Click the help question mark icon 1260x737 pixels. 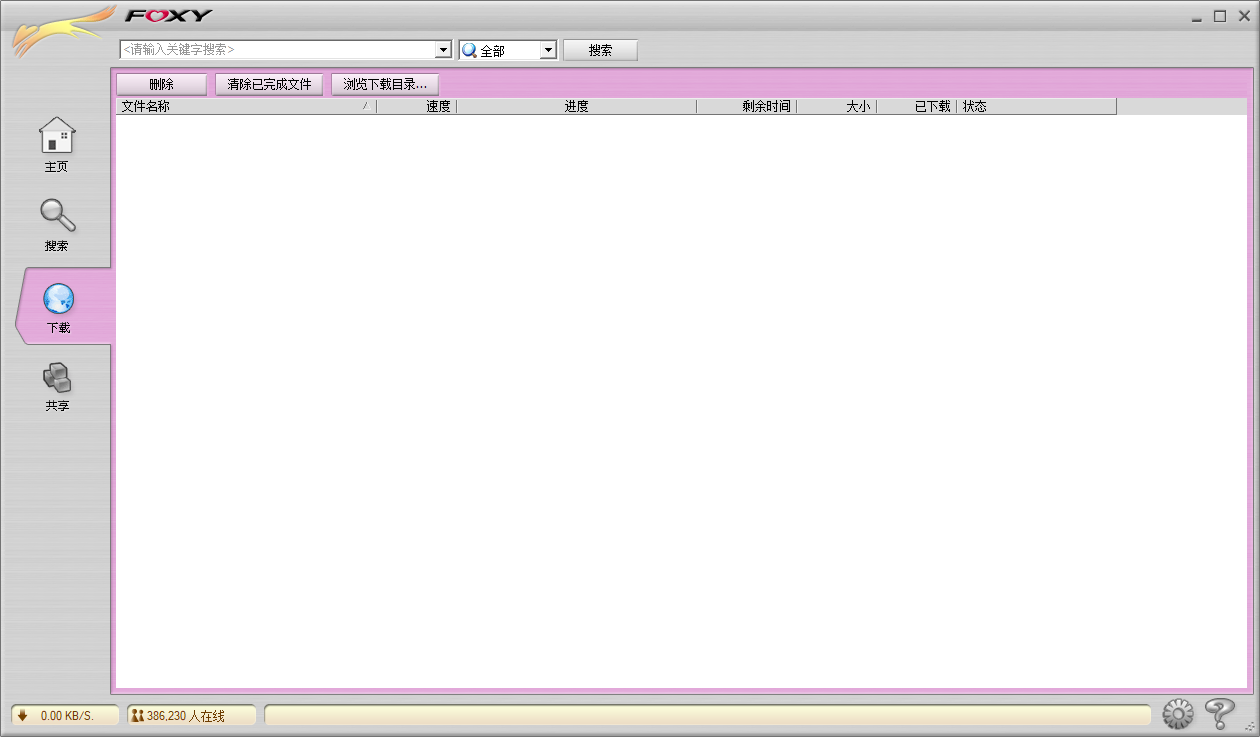[1219, 713]
